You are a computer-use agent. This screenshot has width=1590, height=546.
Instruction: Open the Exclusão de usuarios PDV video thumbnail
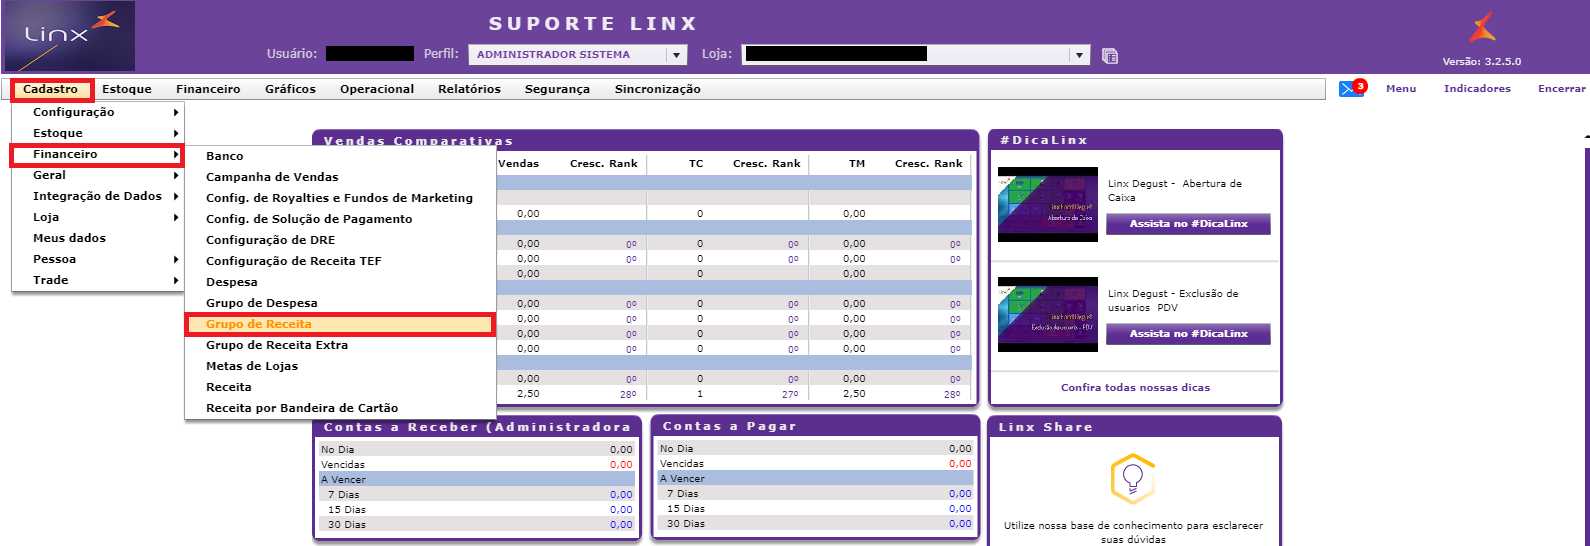1048,314
